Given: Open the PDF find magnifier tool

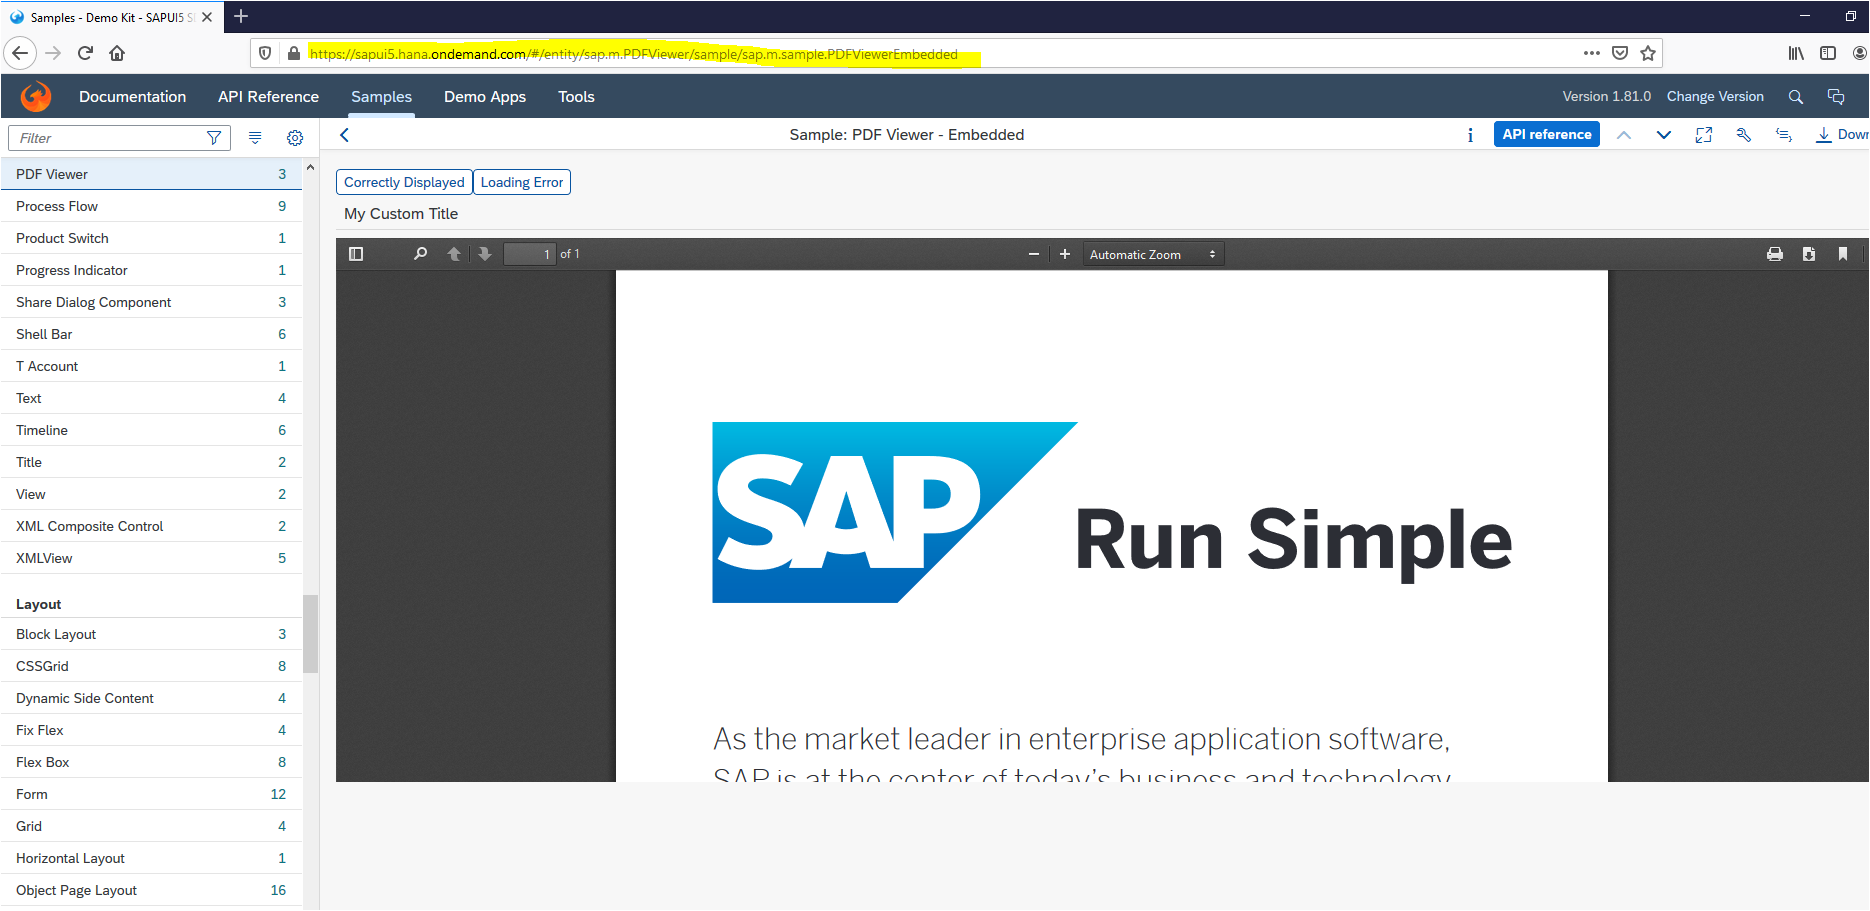Looking at the screenshot, I should point(420,254).
